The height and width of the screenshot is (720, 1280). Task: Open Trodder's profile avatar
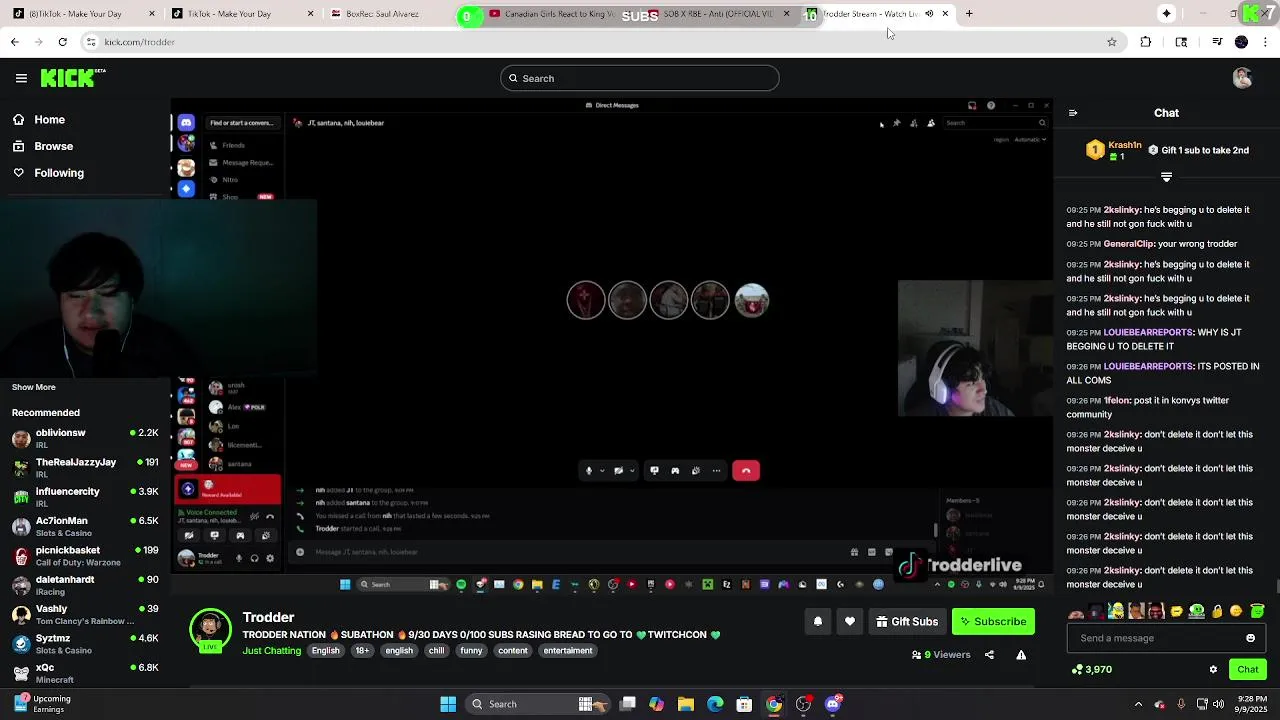210,630
